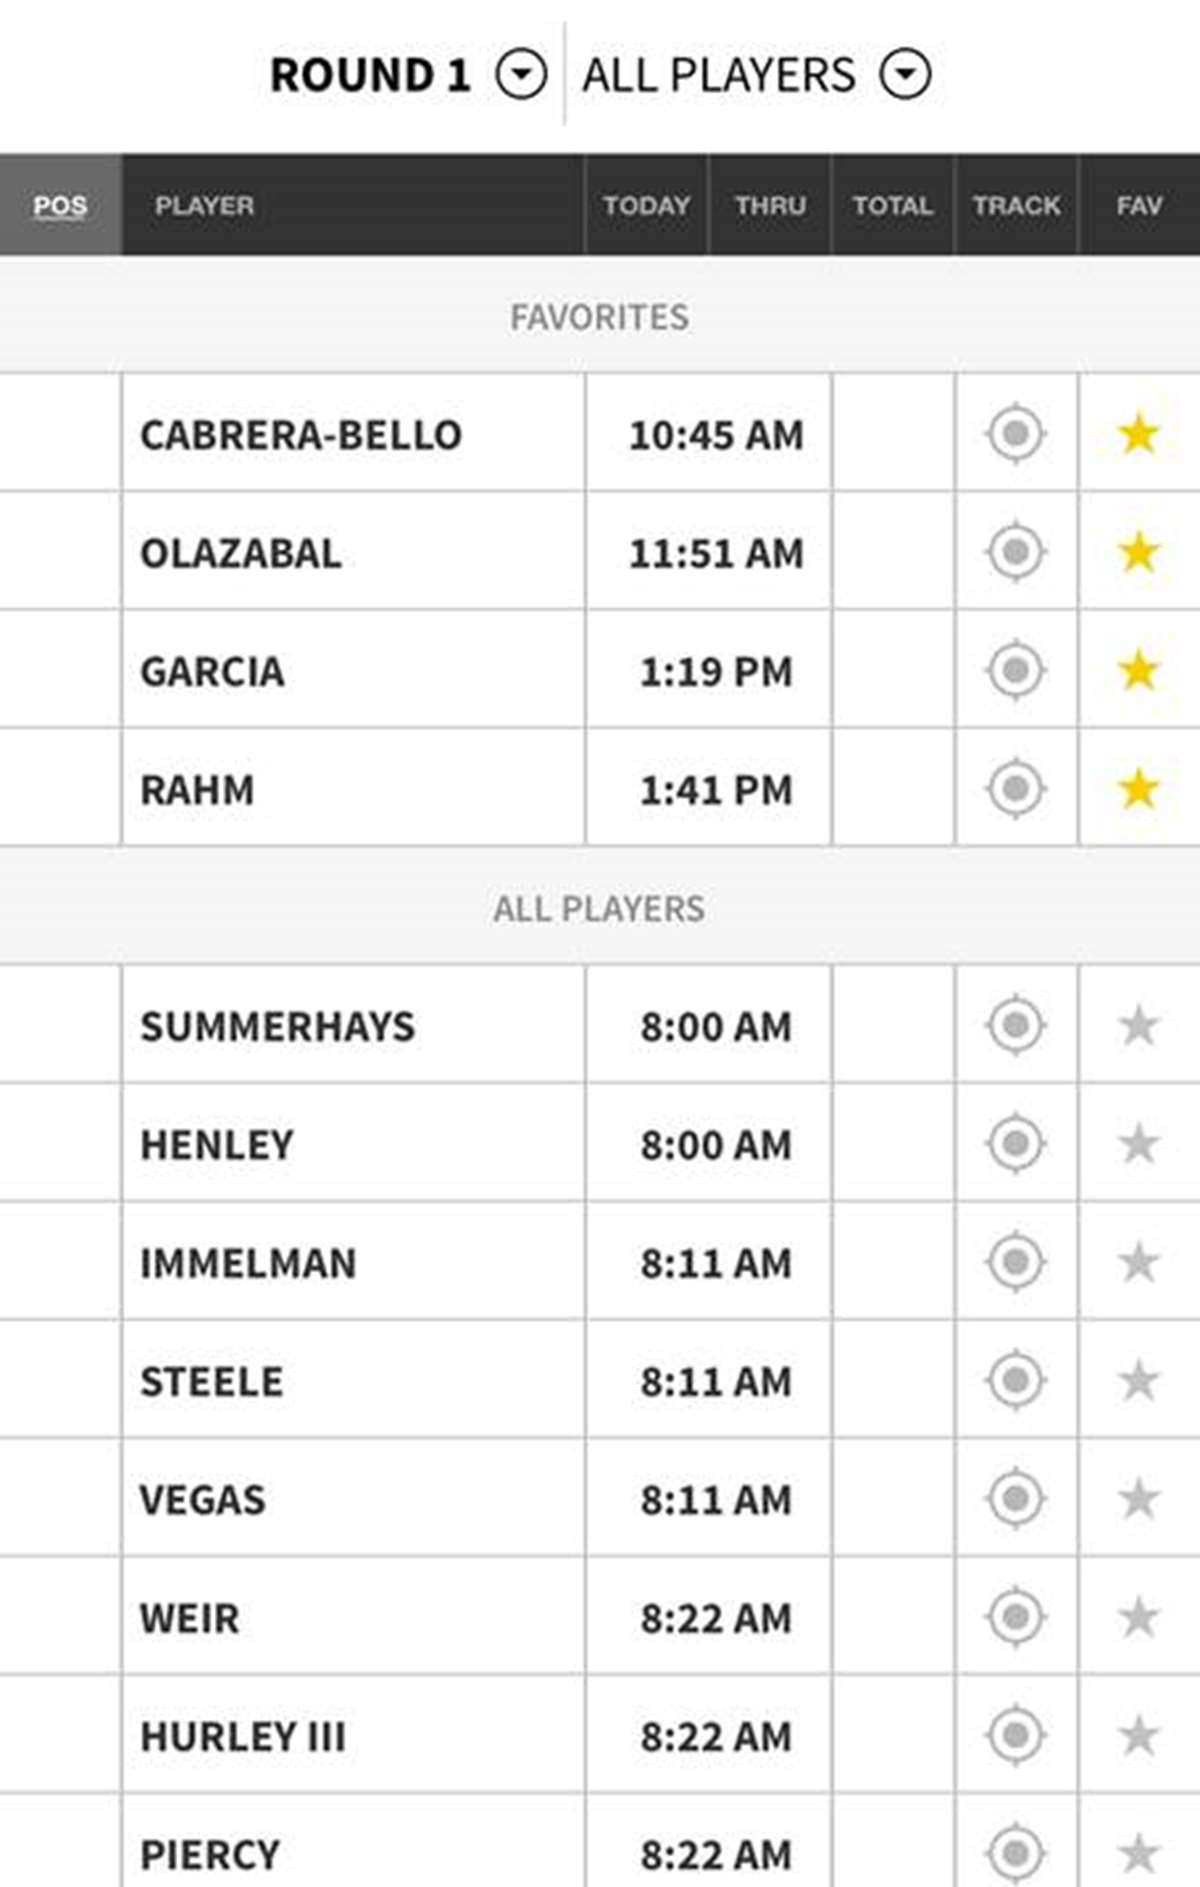Open the Vegas player row
Screen dimensions: 1200x1887
tap(600, 1499)
